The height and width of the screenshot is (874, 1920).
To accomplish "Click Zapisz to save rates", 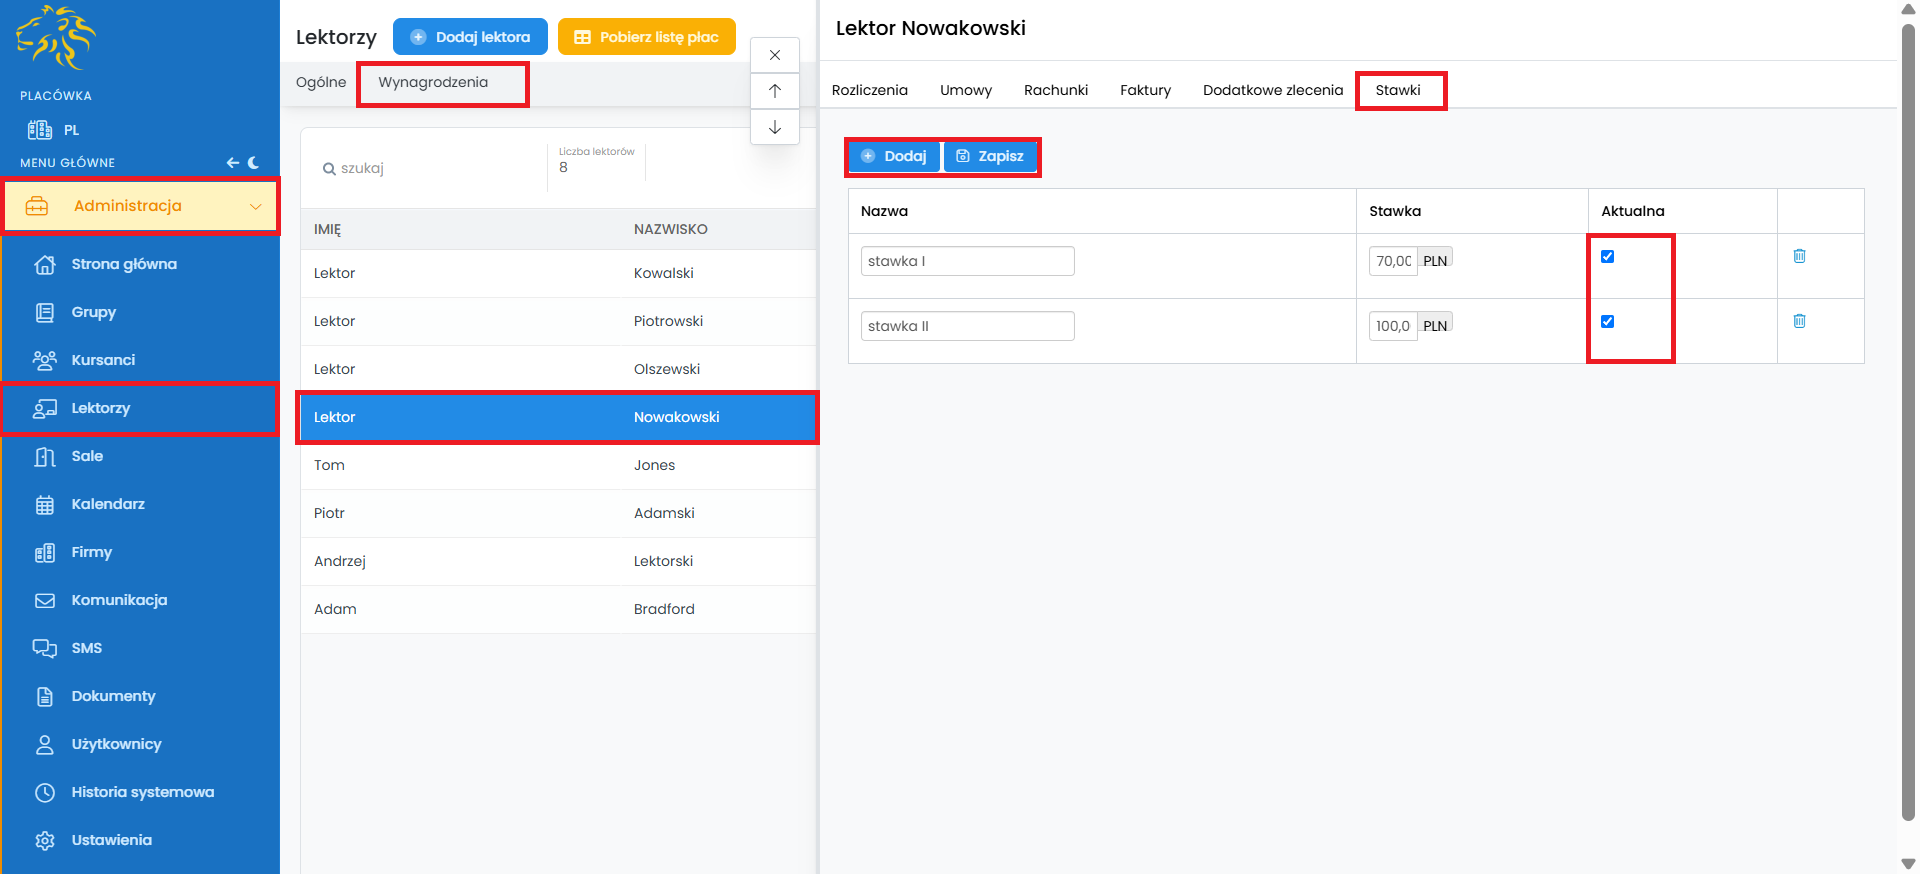I will pyautogui.click(x=990, y=156).
